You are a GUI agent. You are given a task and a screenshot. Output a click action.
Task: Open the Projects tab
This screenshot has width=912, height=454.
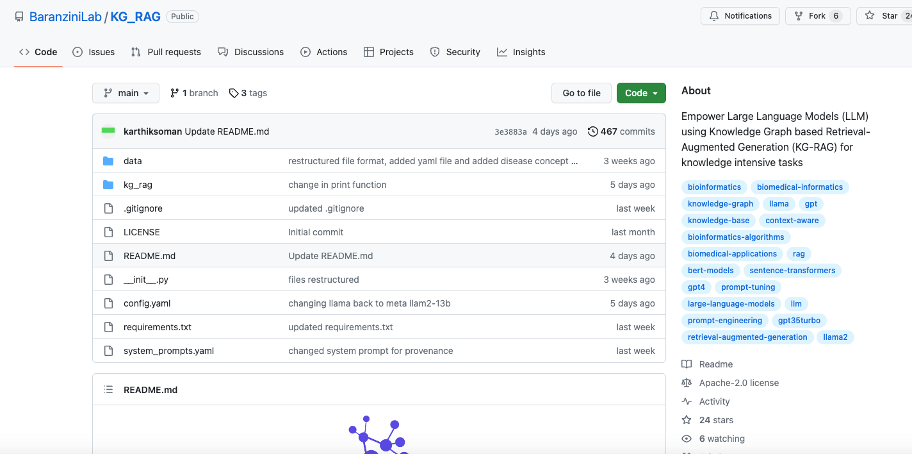coord(389,52)
